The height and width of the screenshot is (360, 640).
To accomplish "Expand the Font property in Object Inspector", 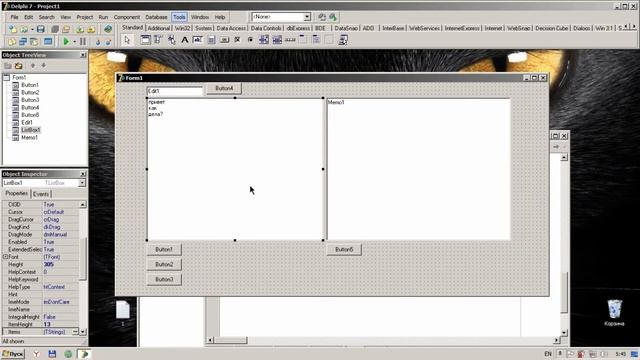I will [x=5, y=257].
